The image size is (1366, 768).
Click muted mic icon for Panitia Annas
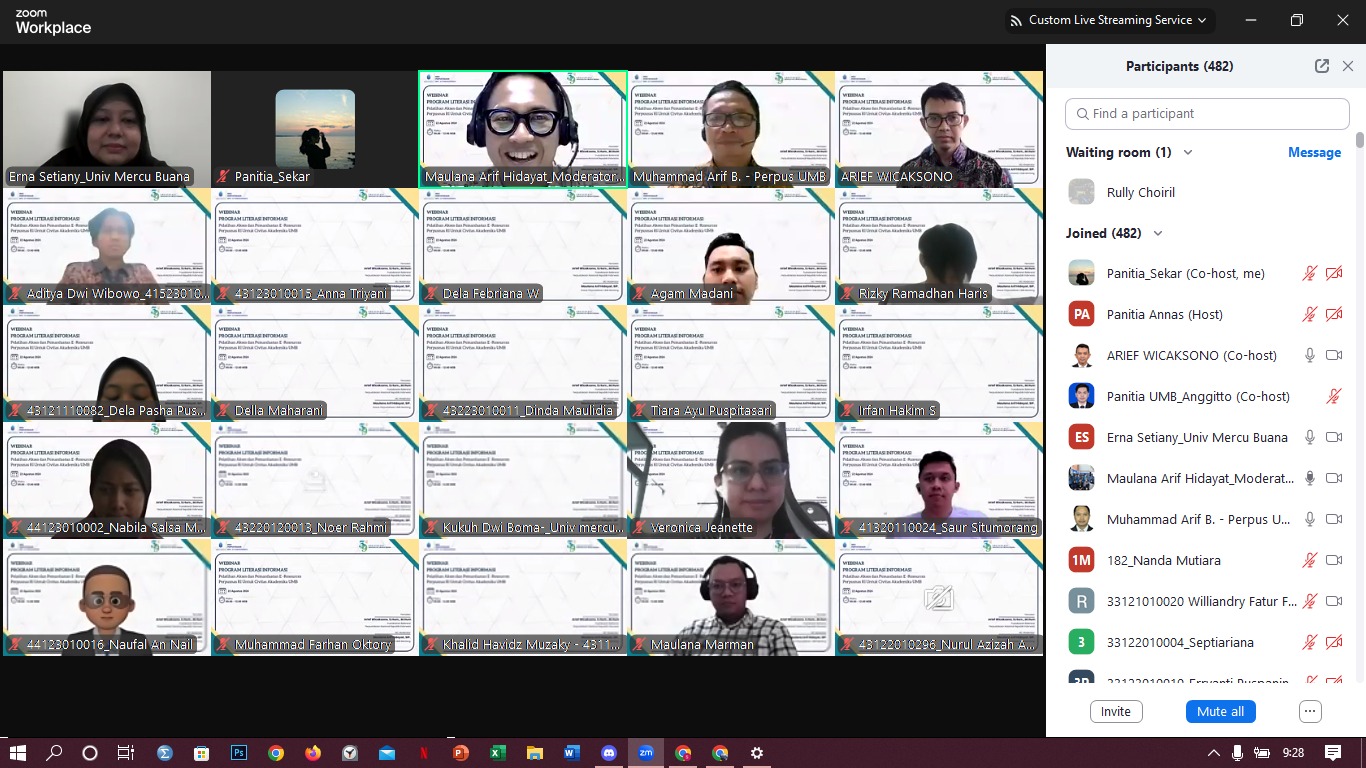(1309, 314)
